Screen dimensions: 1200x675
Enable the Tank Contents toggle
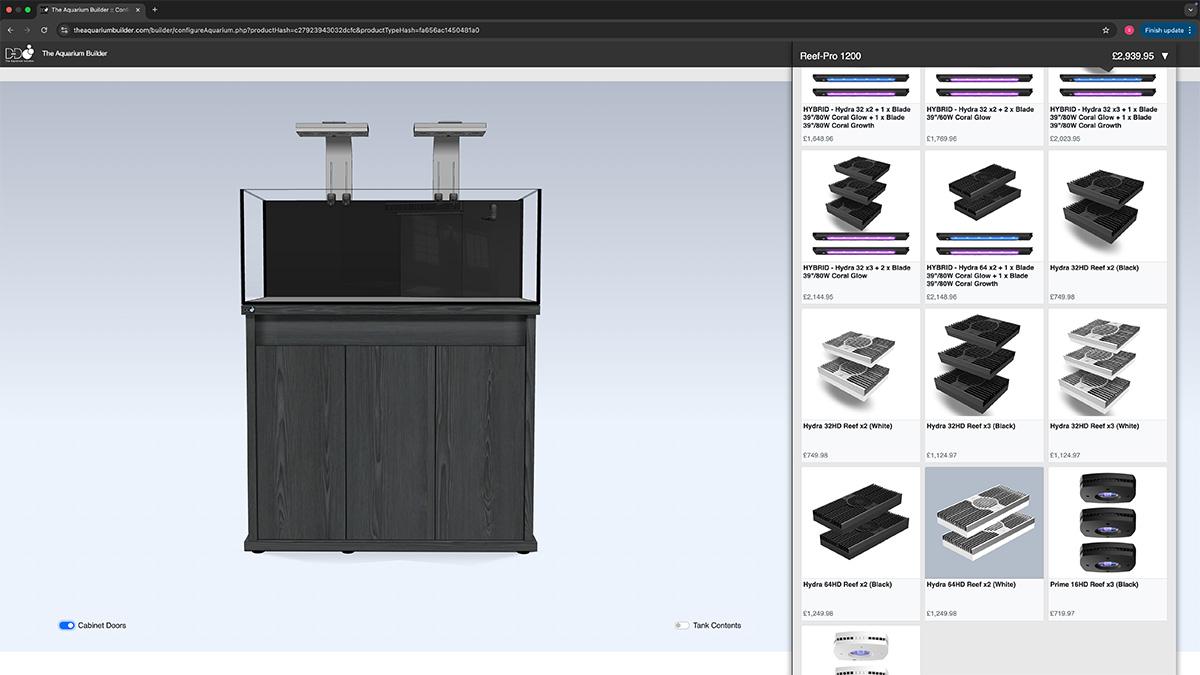[x=682, y=625]
